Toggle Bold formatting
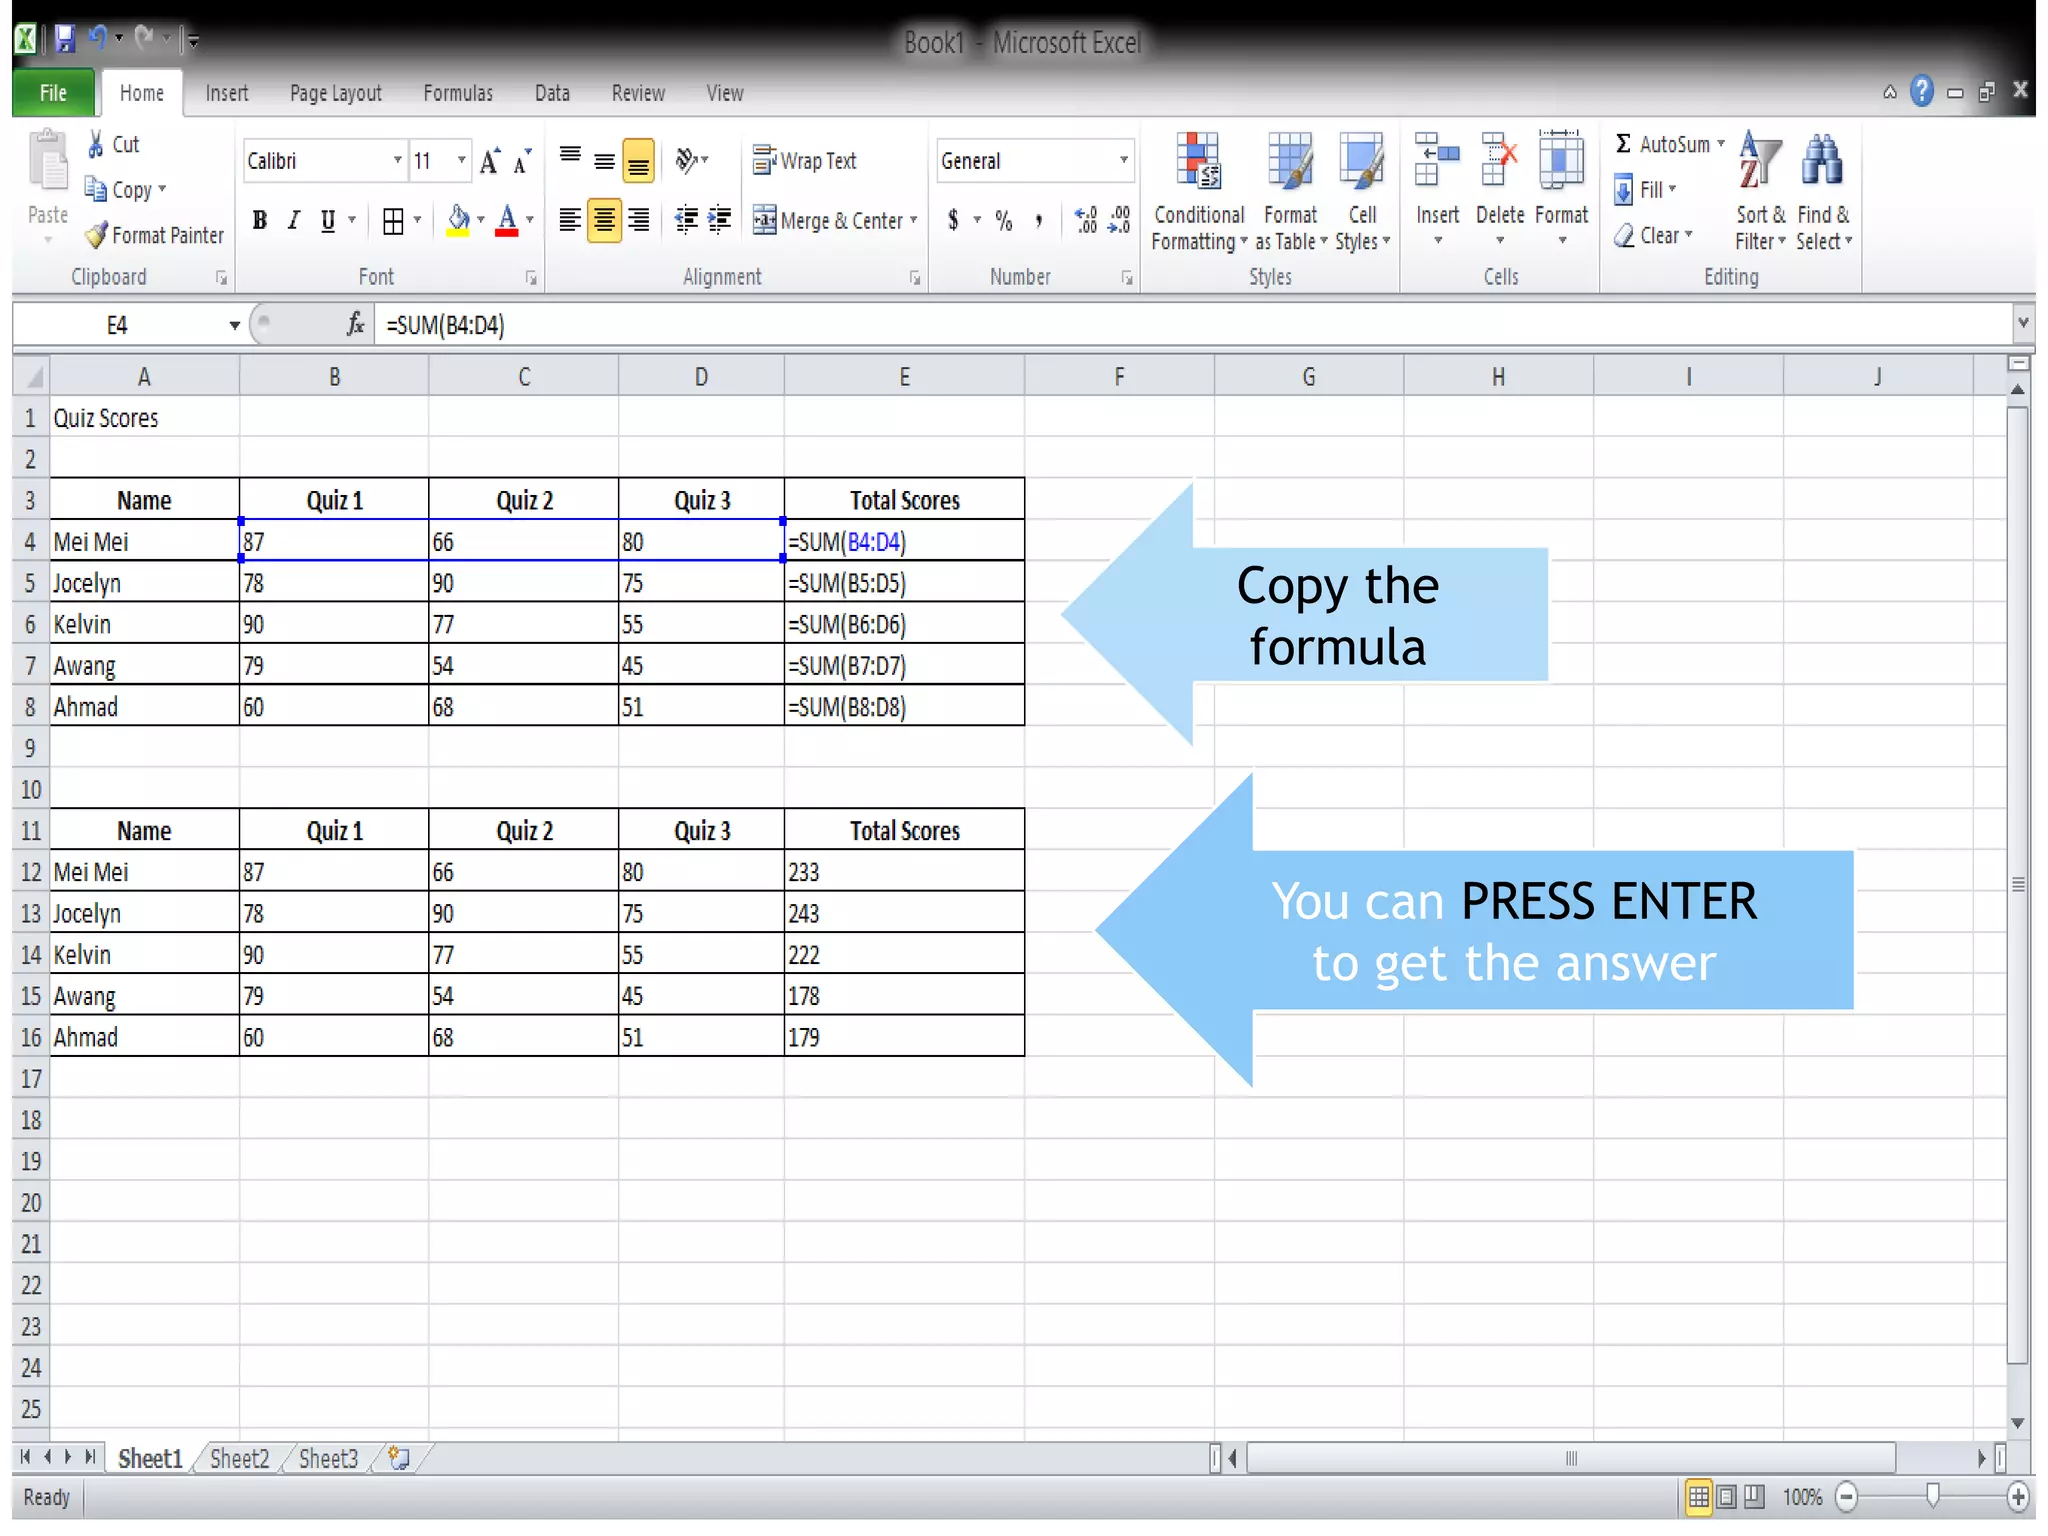The width and height of the screenshot is (2048, 1536). pos(260,221)
